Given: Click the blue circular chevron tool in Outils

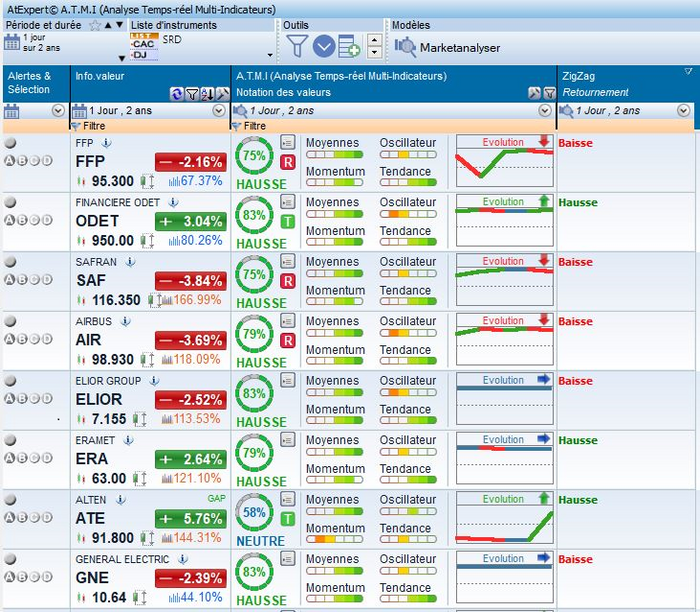Looking at the screenshot, I should point(324,46).
